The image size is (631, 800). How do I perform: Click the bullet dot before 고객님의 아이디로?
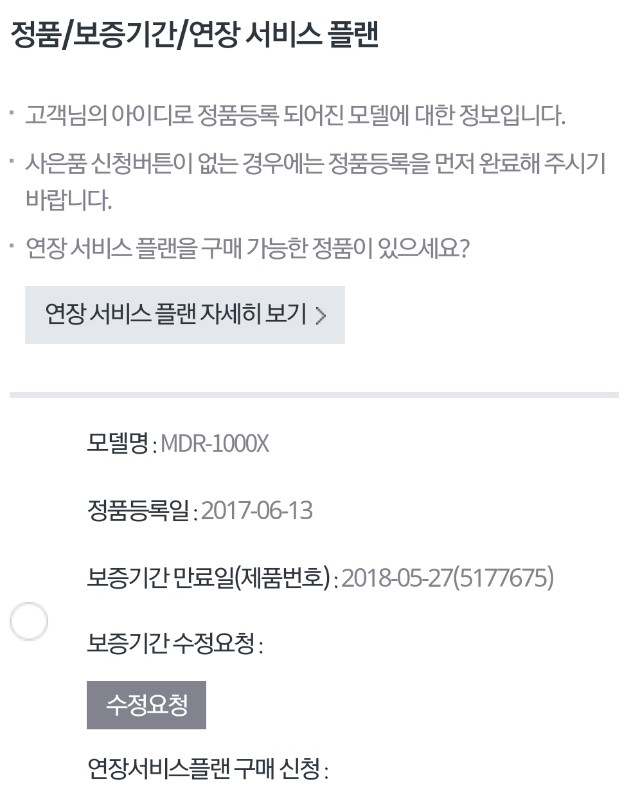coord(11,112)
